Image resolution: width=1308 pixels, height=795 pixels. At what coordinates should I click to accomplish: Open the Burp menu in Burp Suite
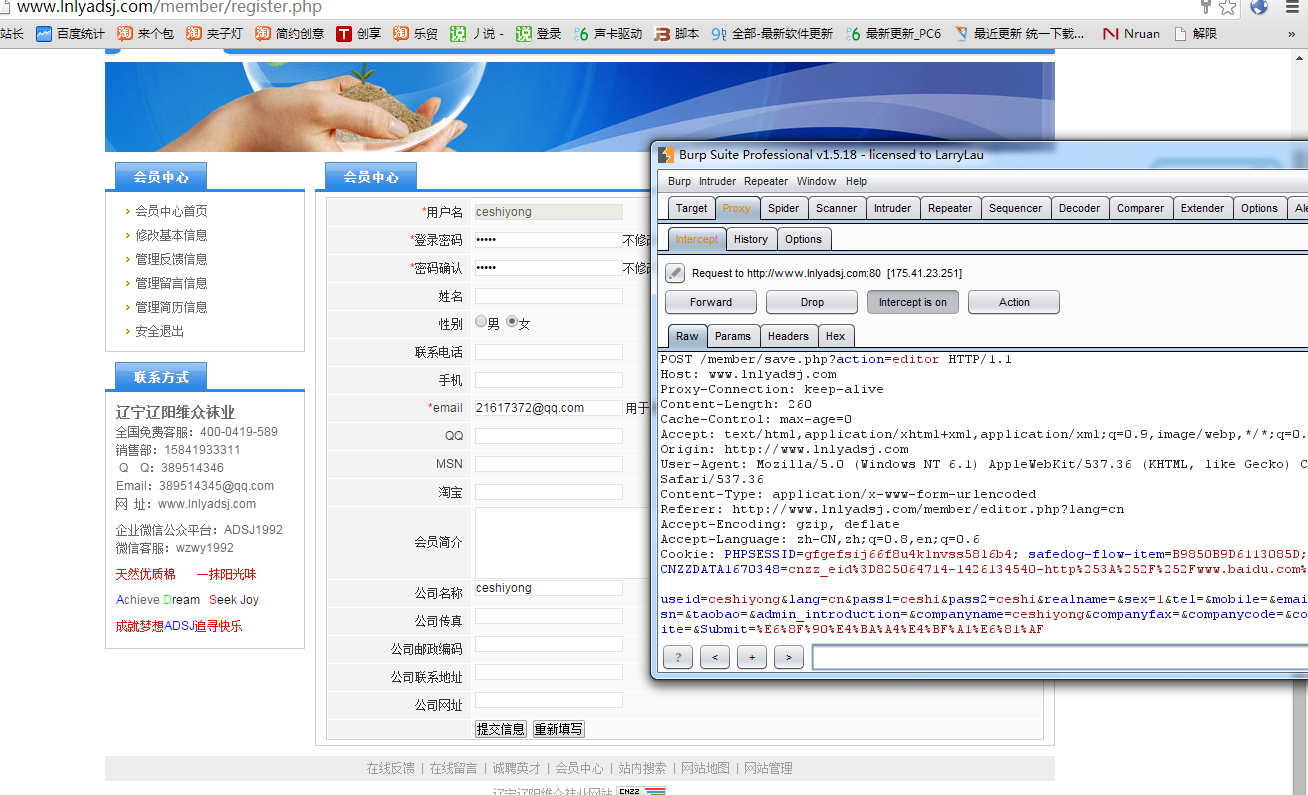(x=679, y=181)
